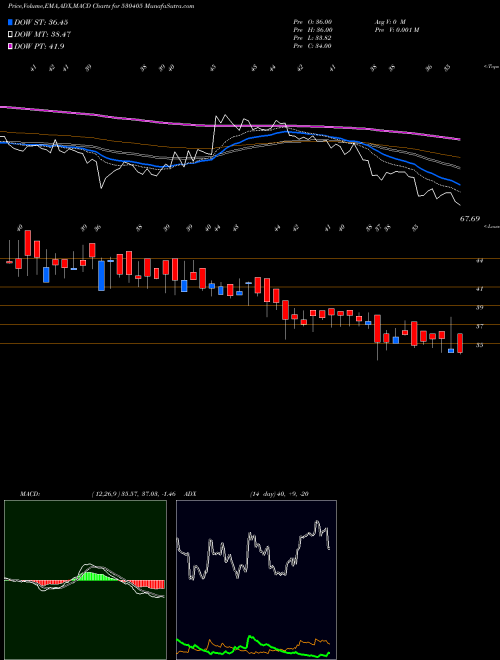
Task: Click the ADX '(14 day)' parameter values
Action: tap(279, 494)
